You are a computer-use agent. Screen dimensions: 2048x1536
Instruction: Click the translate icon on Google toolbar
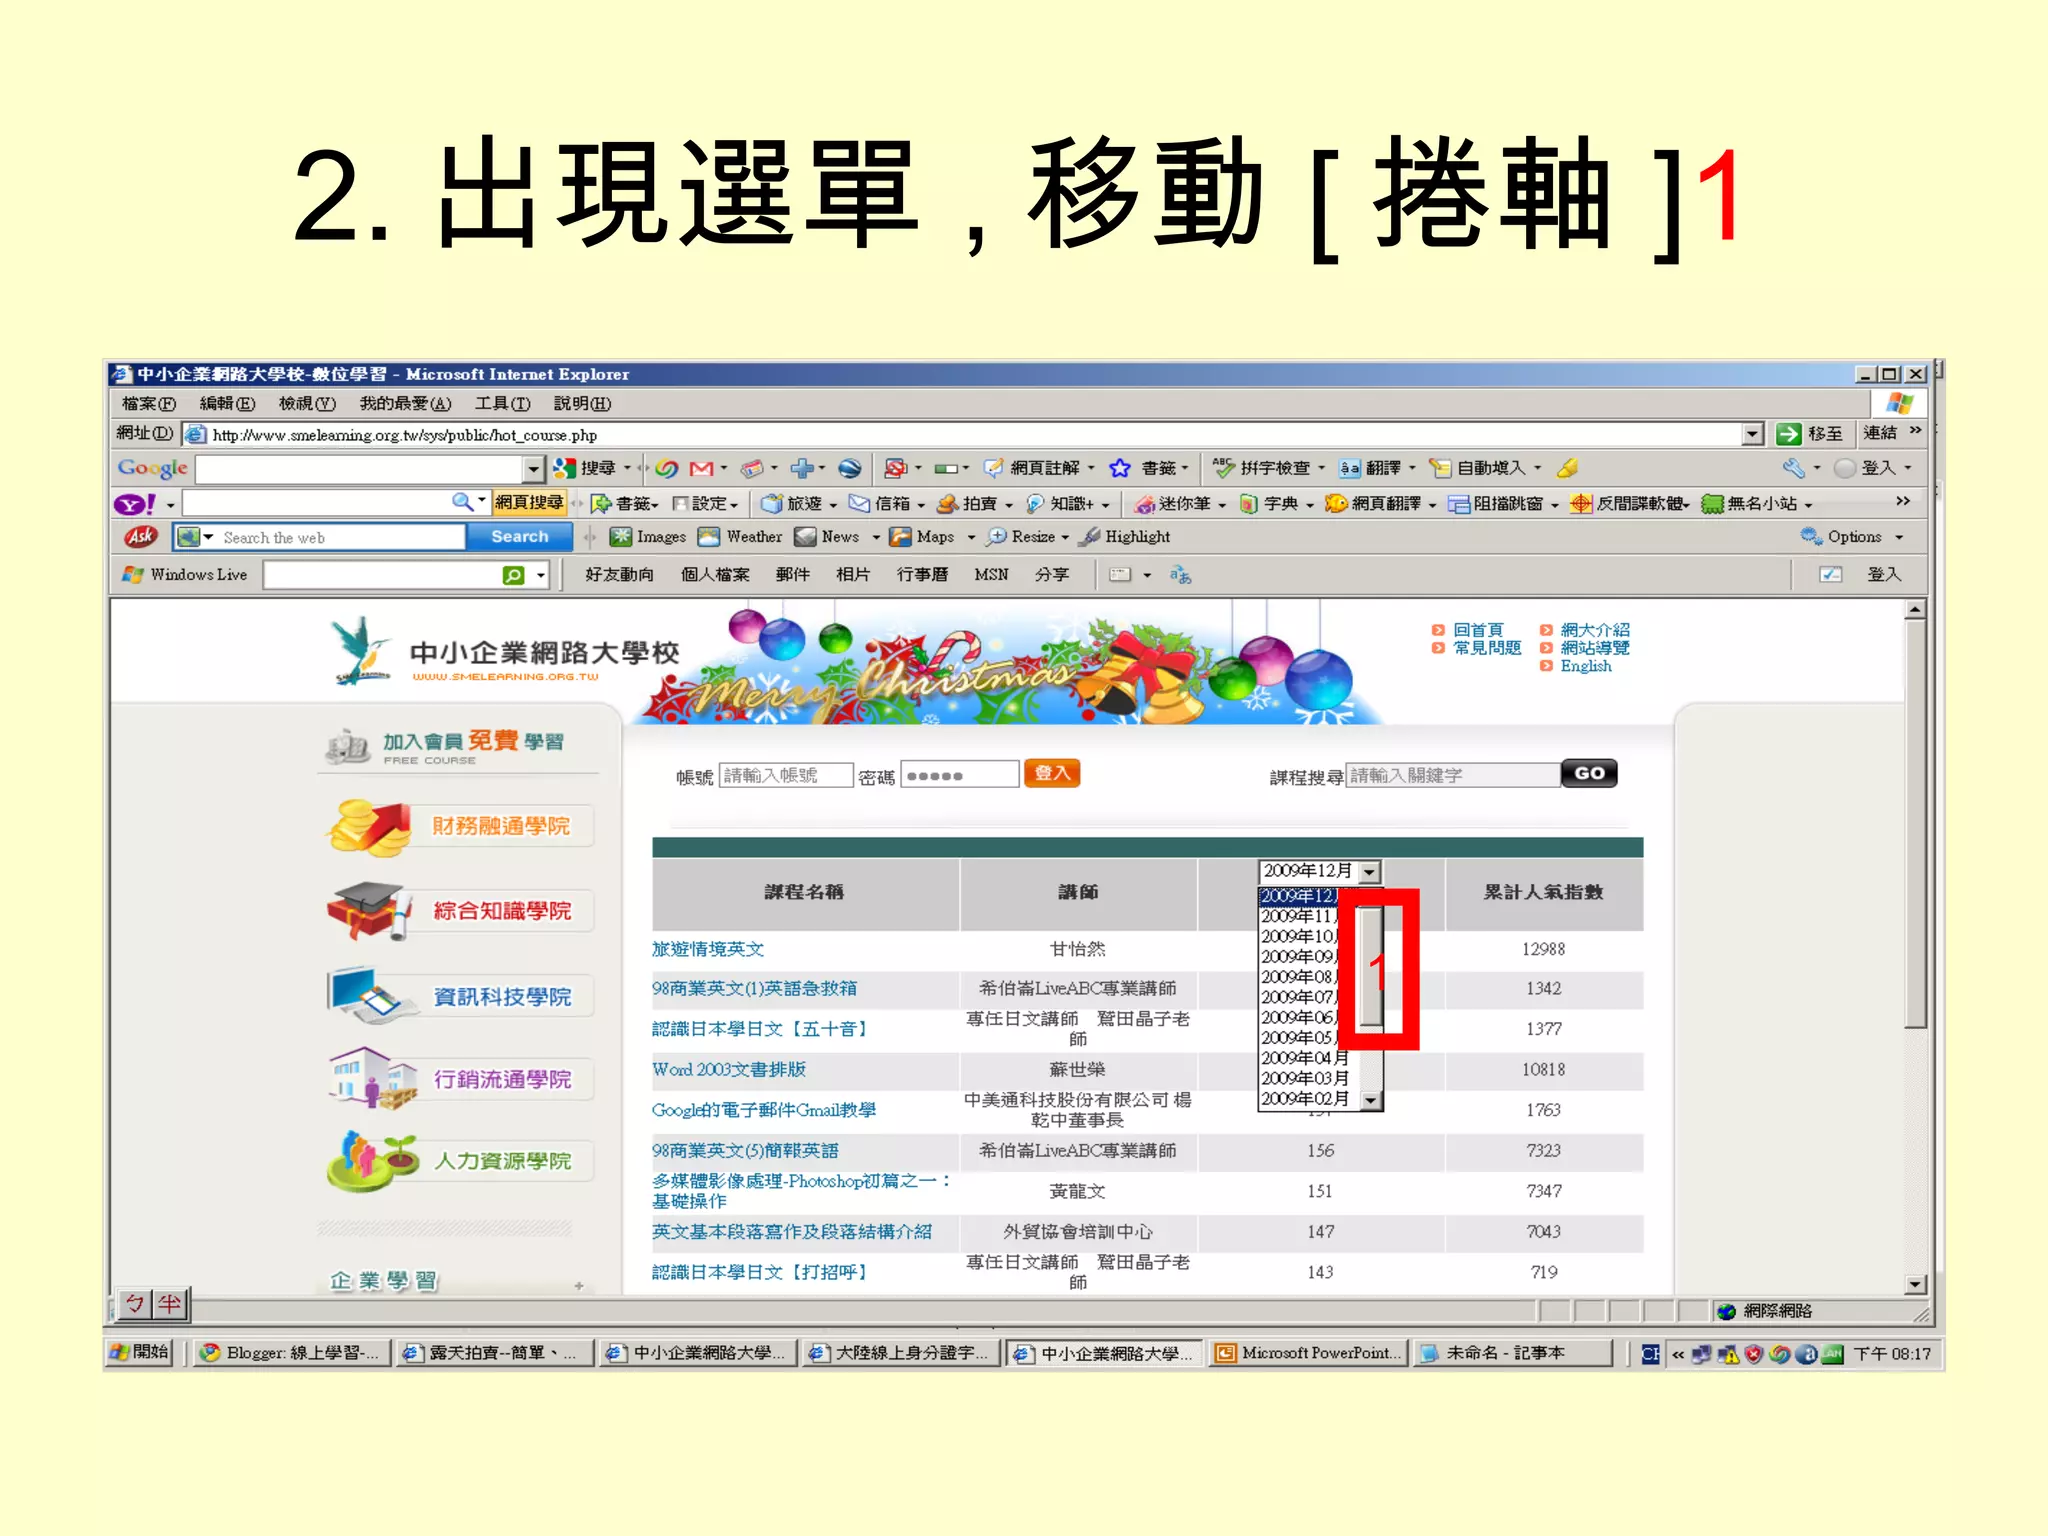point(1350,468)
